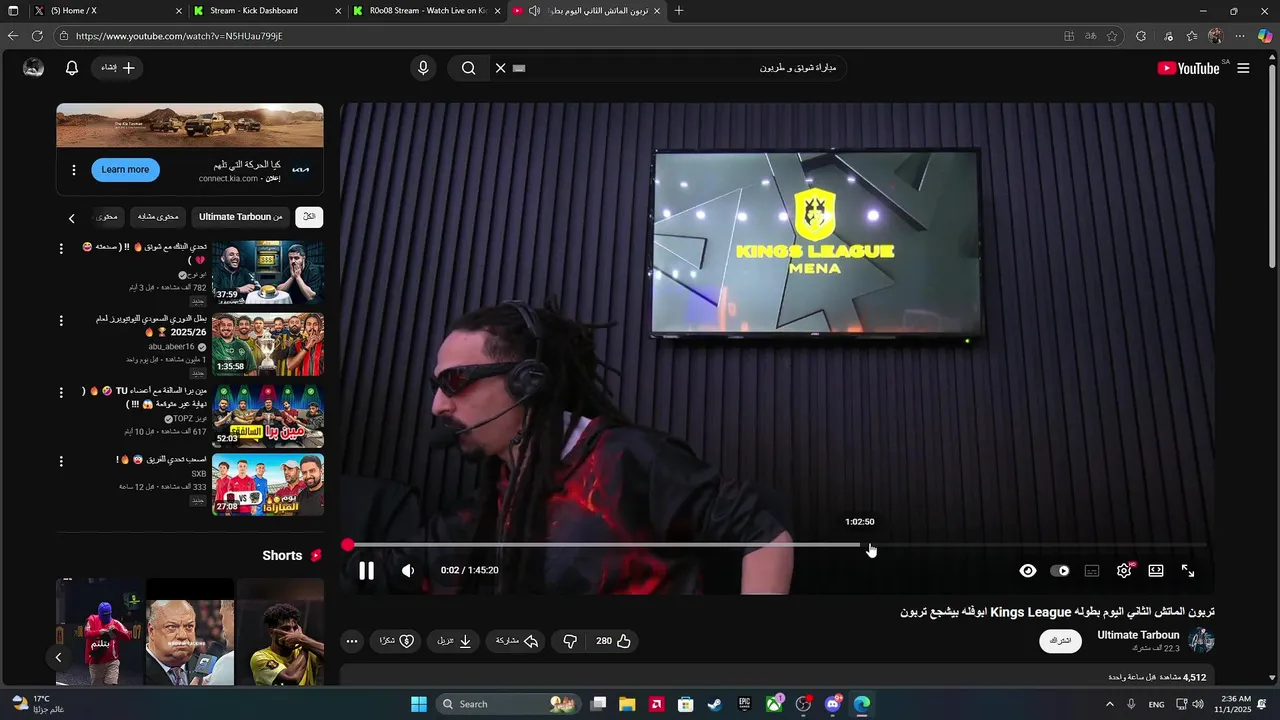Add this page to favorites star
The width and height of the screenshot is (1280, 720).
tap(1112, 36)
